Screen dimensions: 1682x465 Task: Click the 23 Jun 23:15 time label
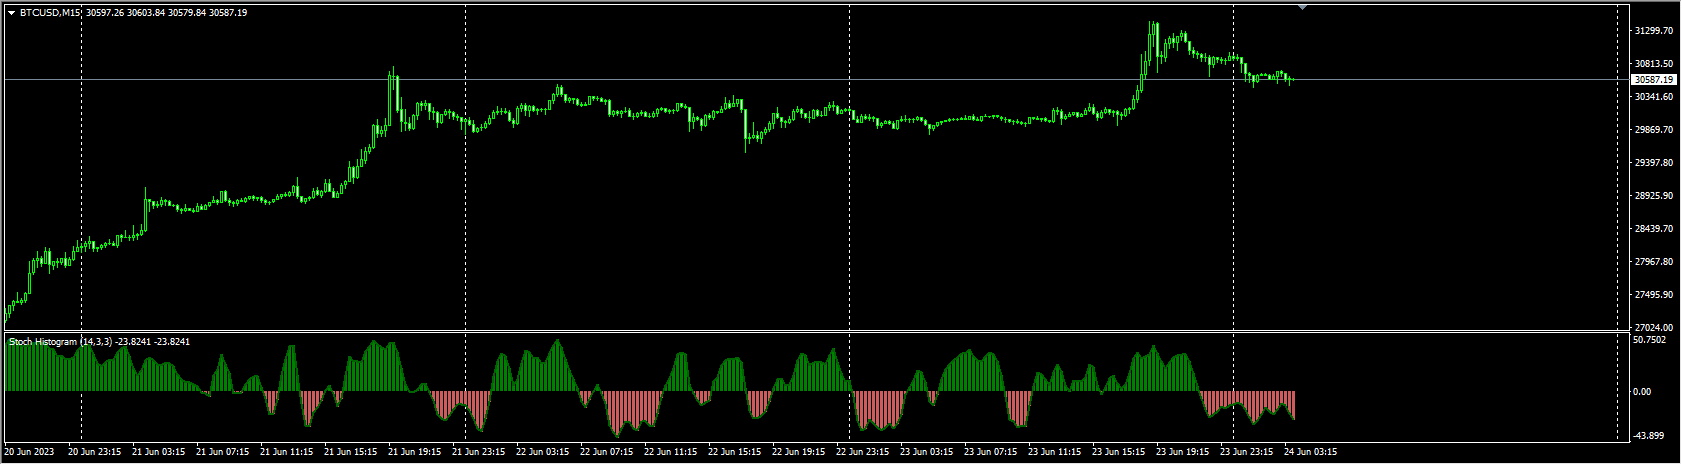[1246, 452]
